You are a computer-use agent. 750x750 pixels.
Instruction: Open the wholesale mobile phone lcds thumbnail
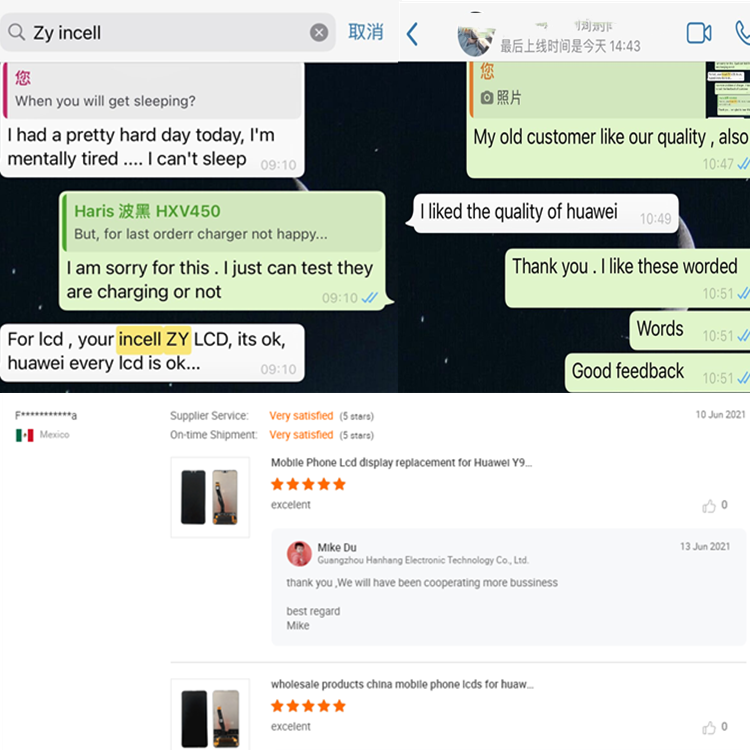point(210,715)
